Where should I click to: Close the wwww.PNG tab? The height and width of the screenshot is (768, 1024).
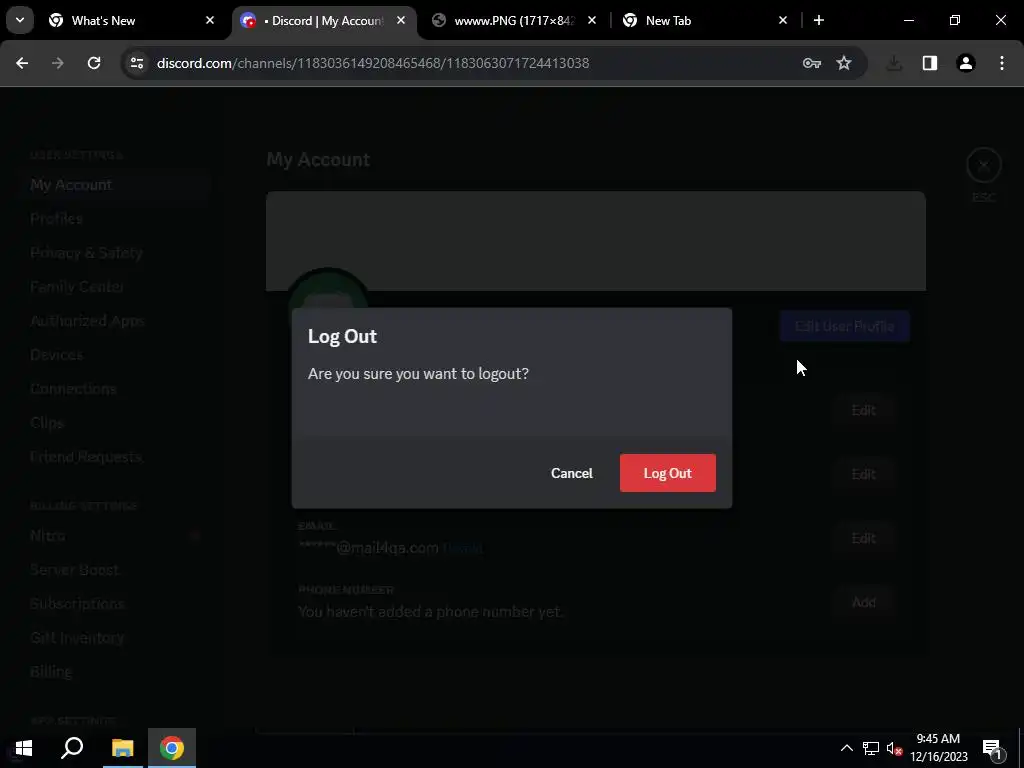point(592,20)
